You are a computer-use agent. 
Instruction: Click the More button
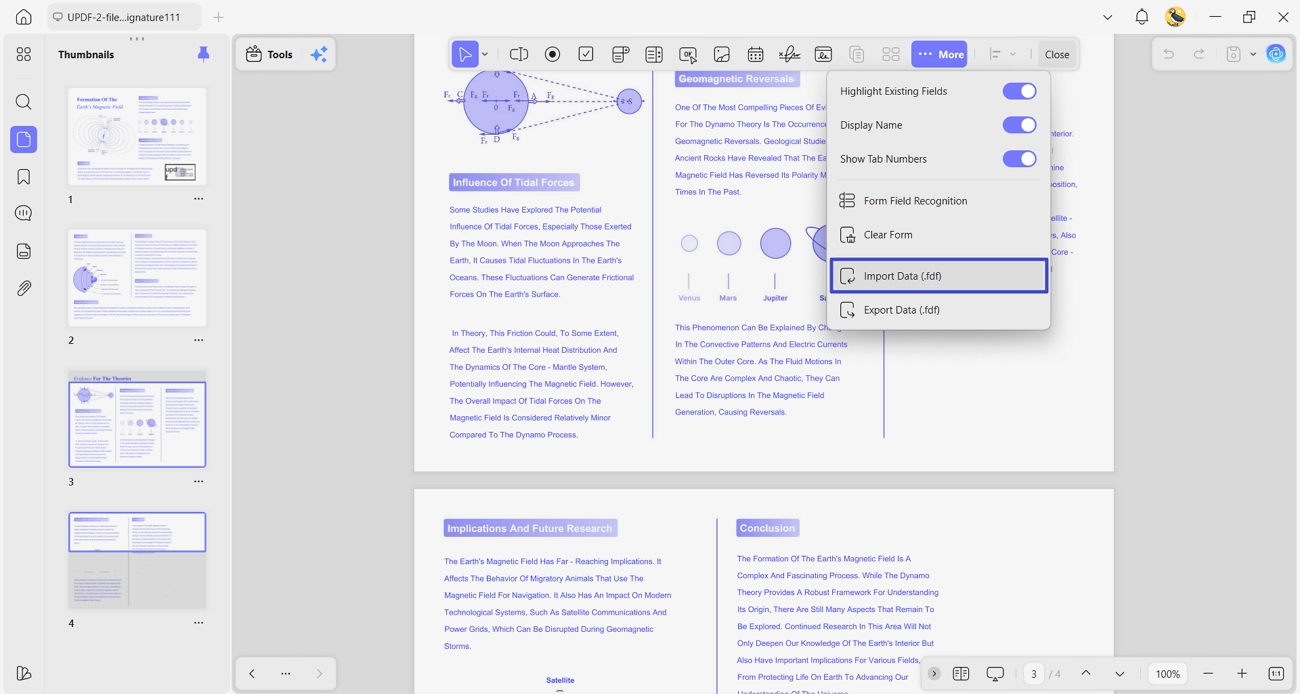(939, 54)
